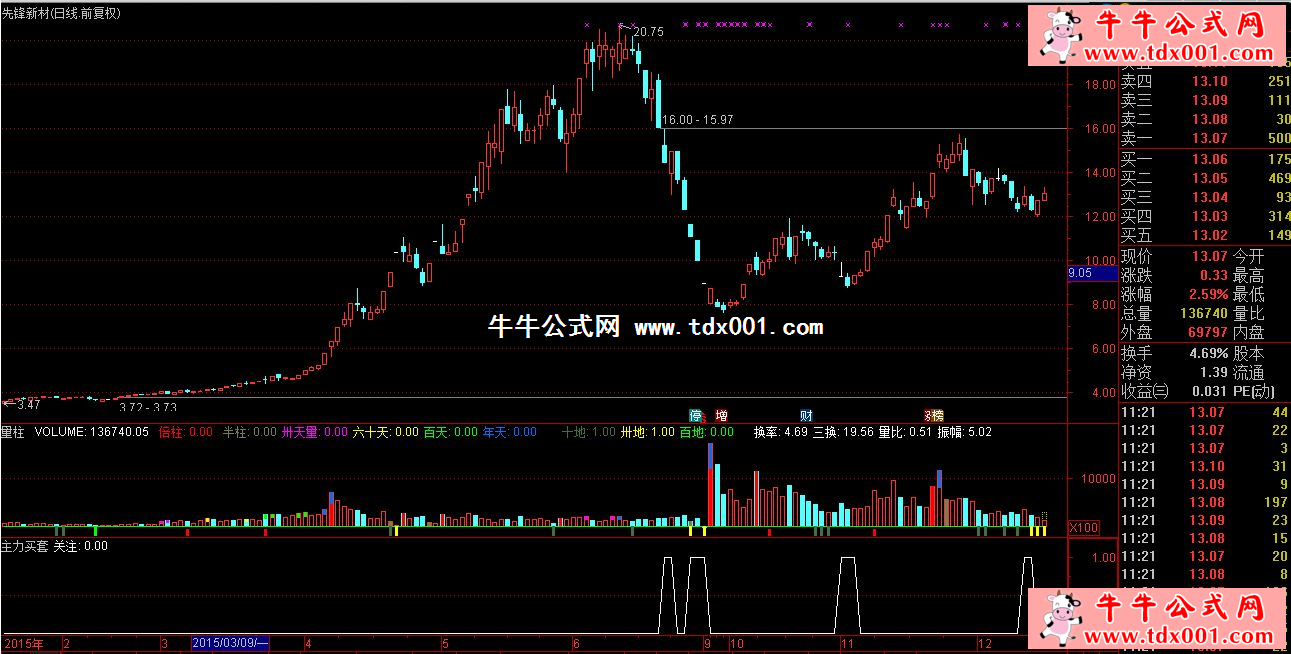
Task: Click the 十地: 1.00 indicator value
Action: [588, 432]
